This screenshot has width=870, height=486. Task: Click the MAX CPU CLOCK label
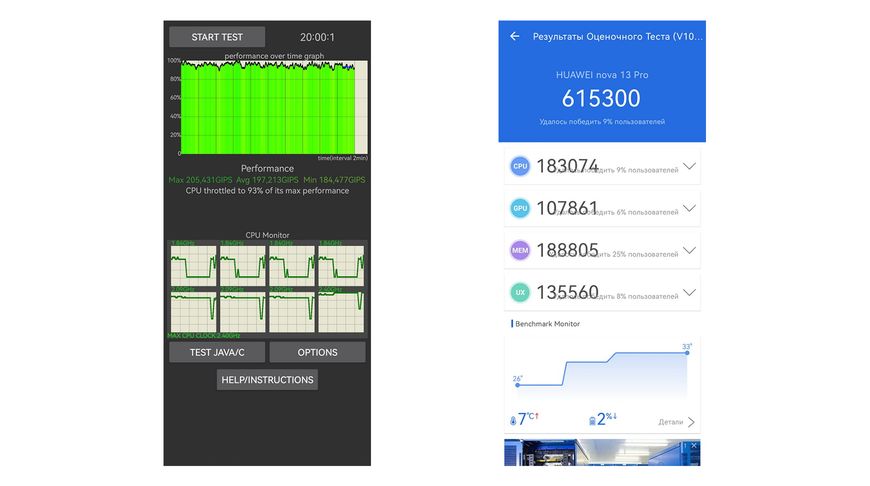coord(204,336)
